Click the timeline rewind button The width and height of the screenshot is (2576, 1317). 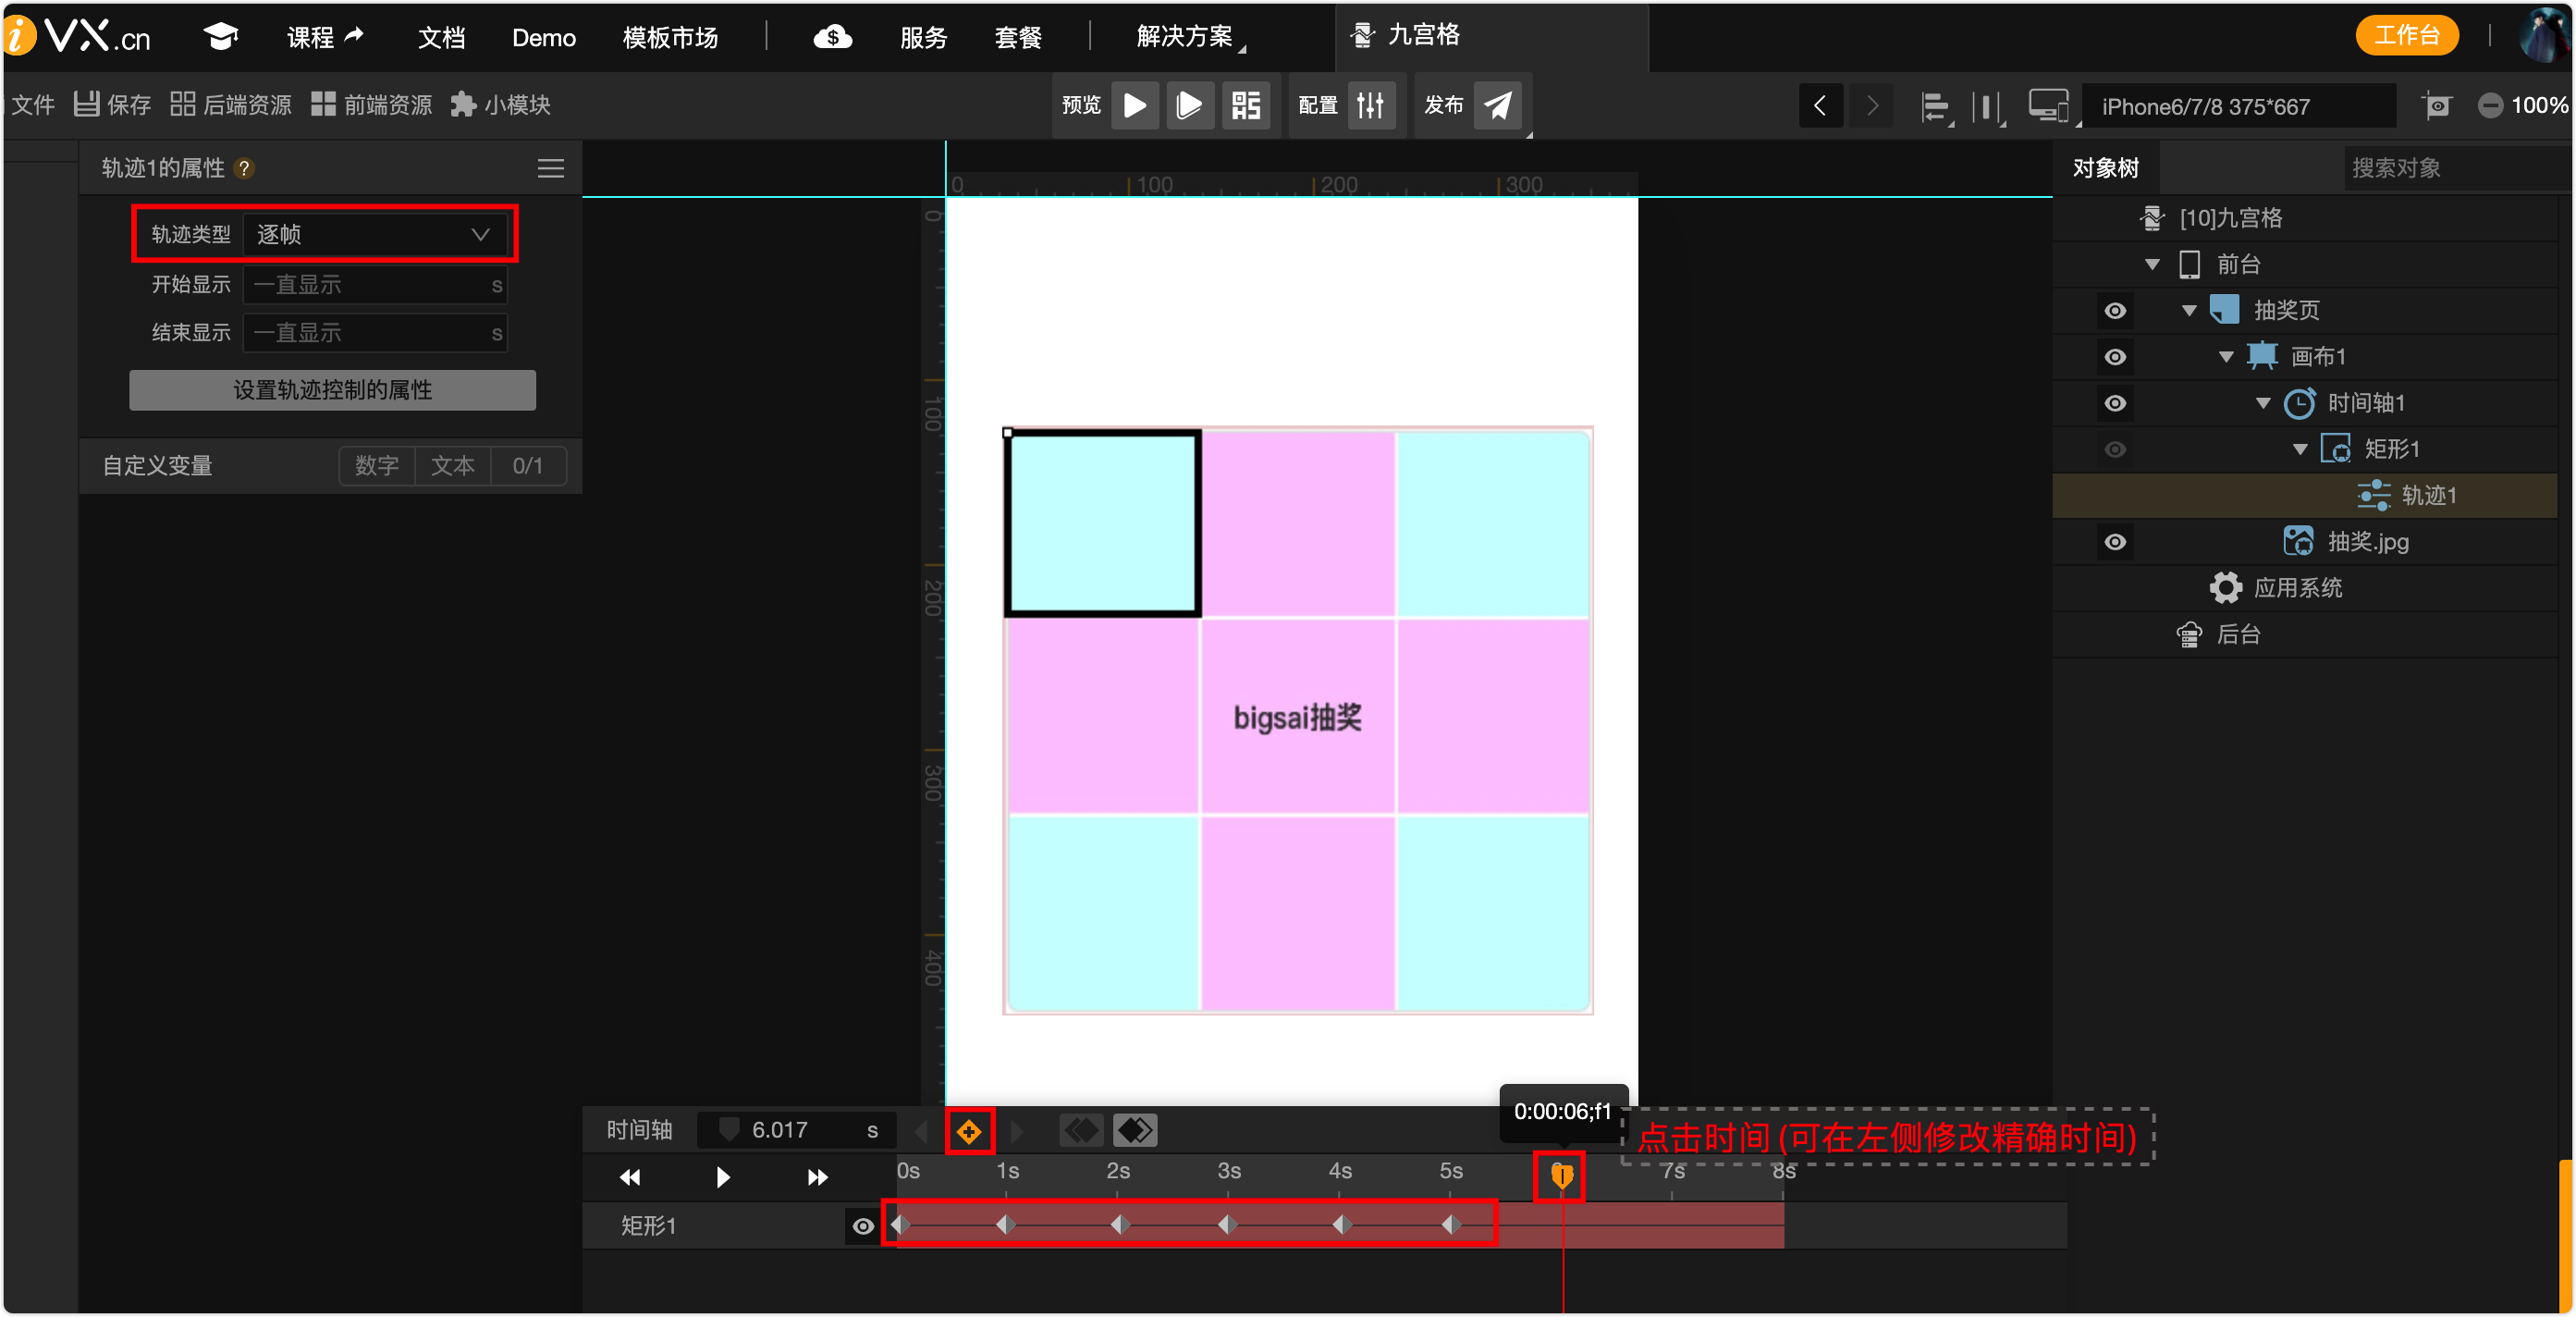click(x=630, y=1177)
